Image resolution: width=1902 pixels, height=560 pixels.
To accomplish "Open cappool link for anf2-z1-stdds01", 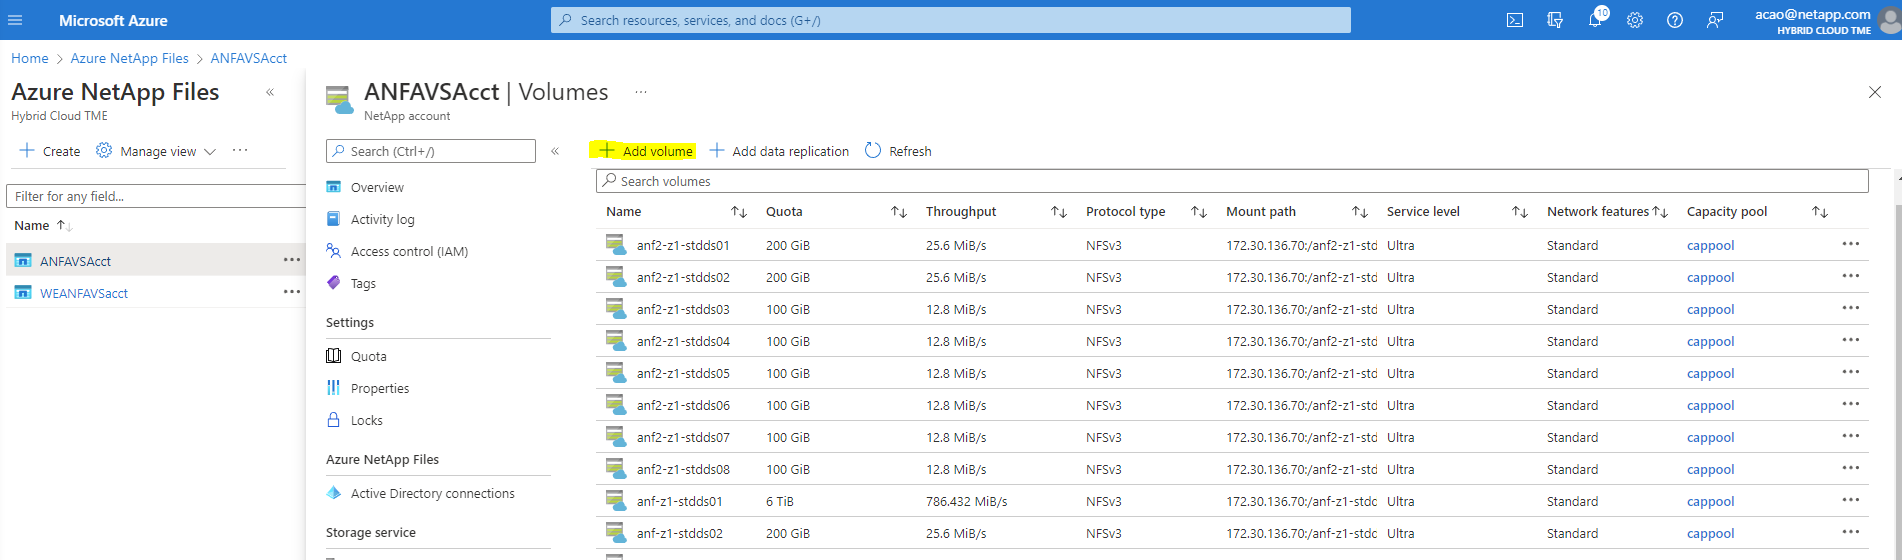I will pyautogui.click(x=1710, y=245).
